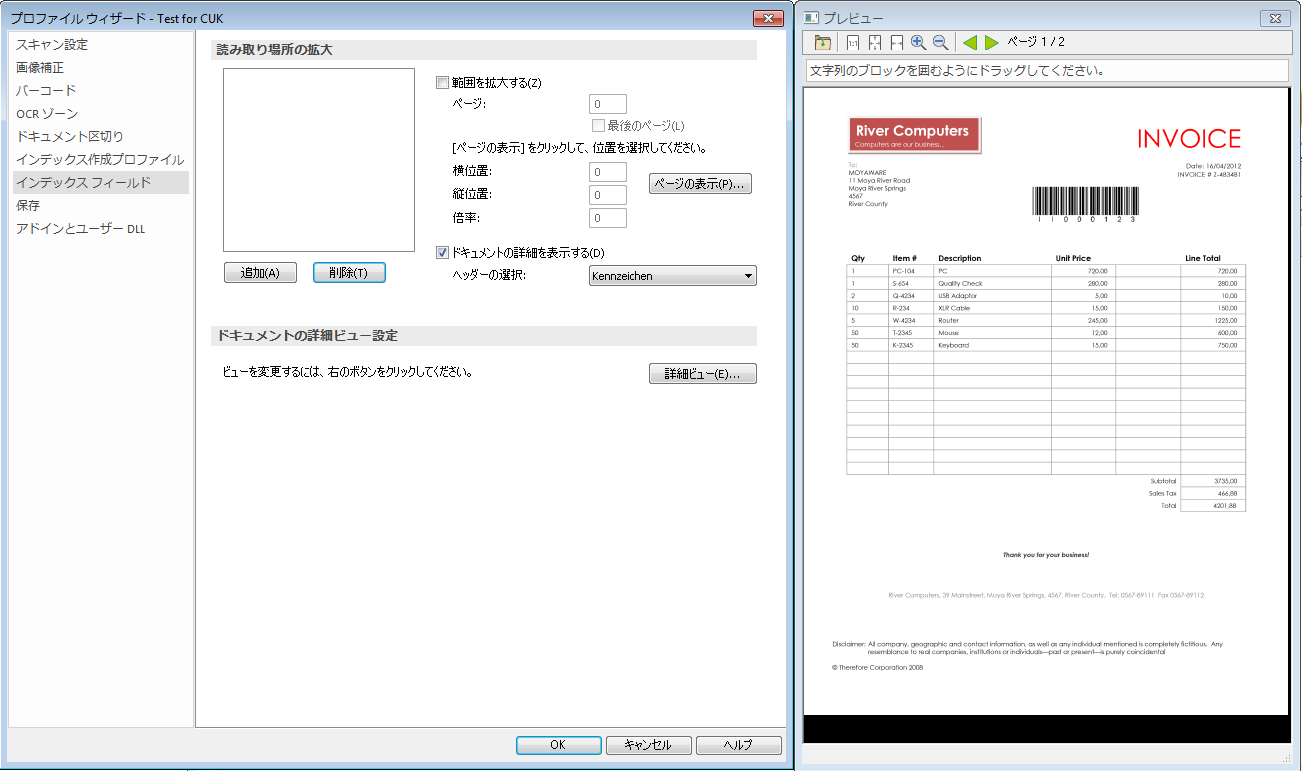The height and width of the screenshot is (771, 1302).
Task: Go to next page with green right arrow
Action: click(x=991, y=43)
